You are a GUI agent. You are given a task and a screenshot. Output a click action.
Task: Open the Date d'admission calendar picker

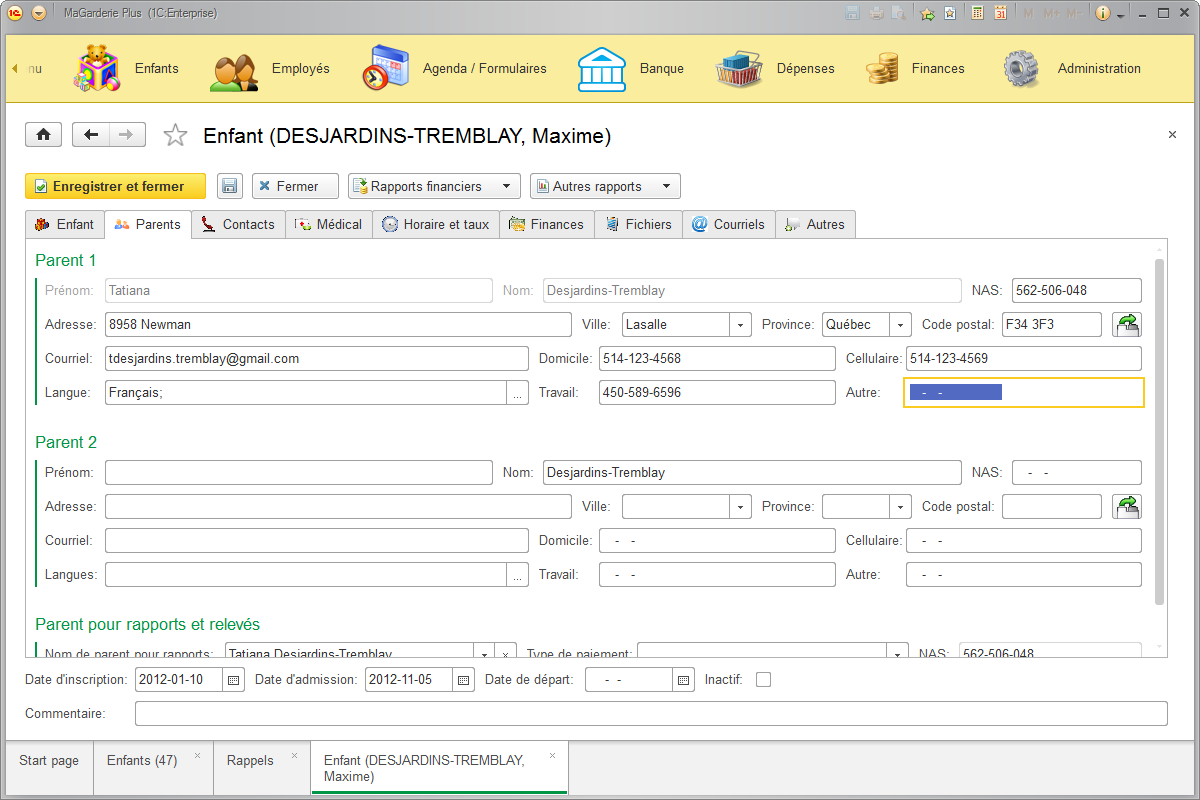click(x=462, y=679)
